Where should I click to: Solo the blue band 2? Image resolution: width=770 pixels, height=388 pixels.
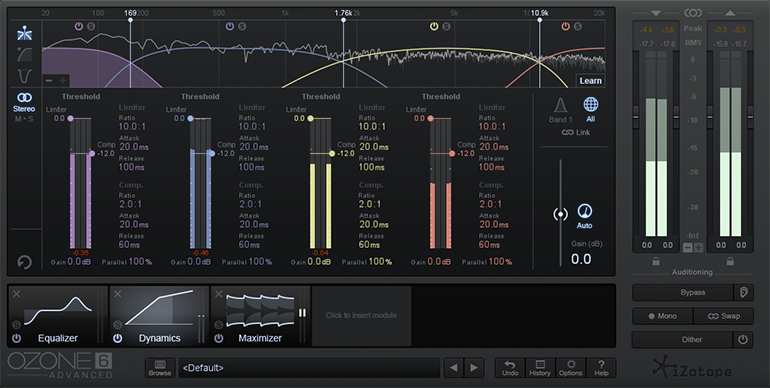tap(242, 27)
